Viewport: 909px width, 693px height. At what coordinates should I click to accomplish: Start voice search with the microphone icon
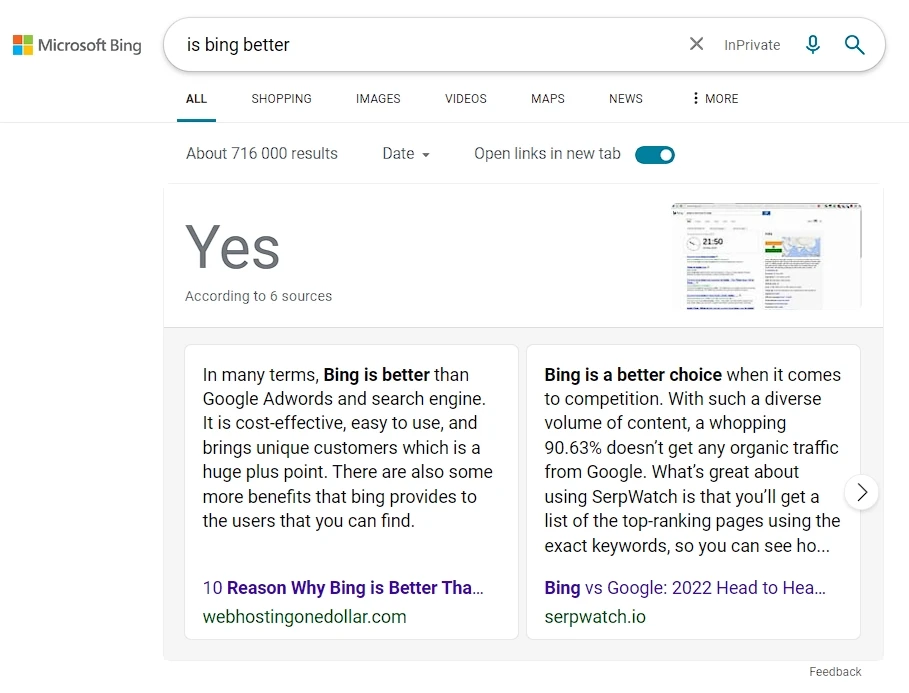coord(813,44)
